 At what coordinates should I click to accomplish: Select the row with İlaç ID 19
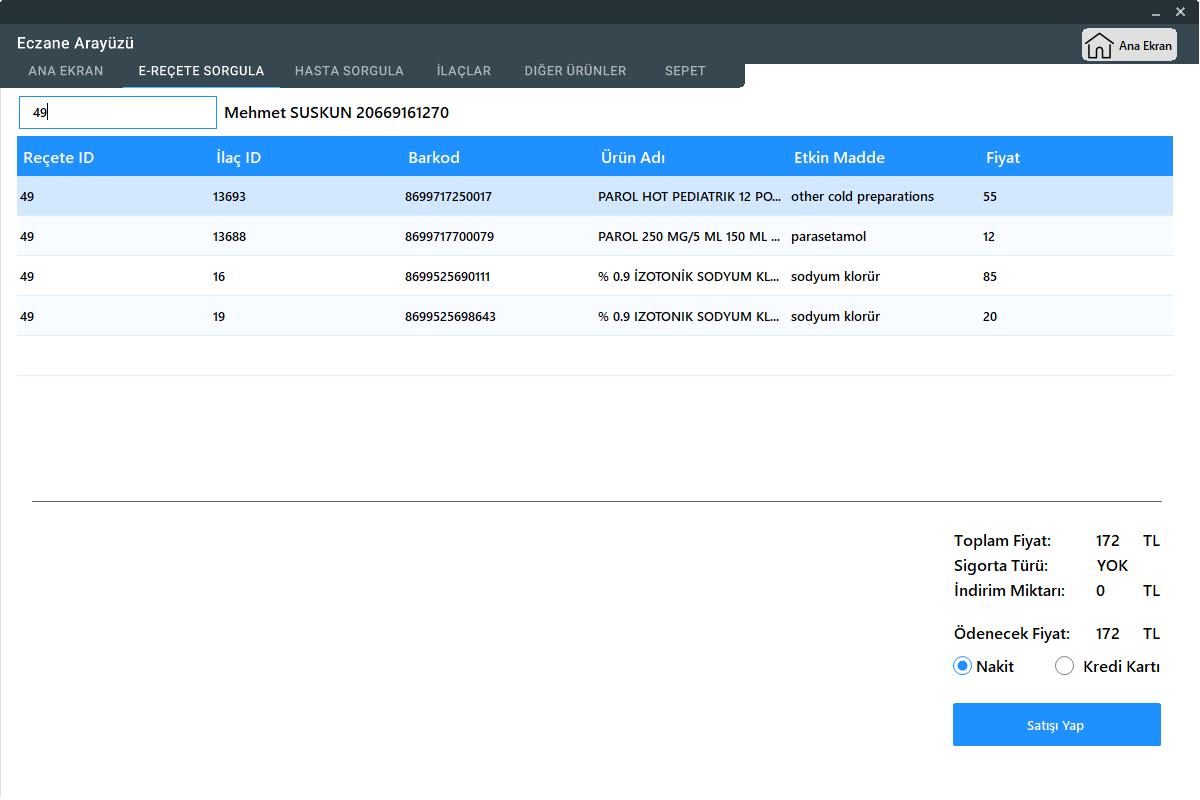click(219, 317)
